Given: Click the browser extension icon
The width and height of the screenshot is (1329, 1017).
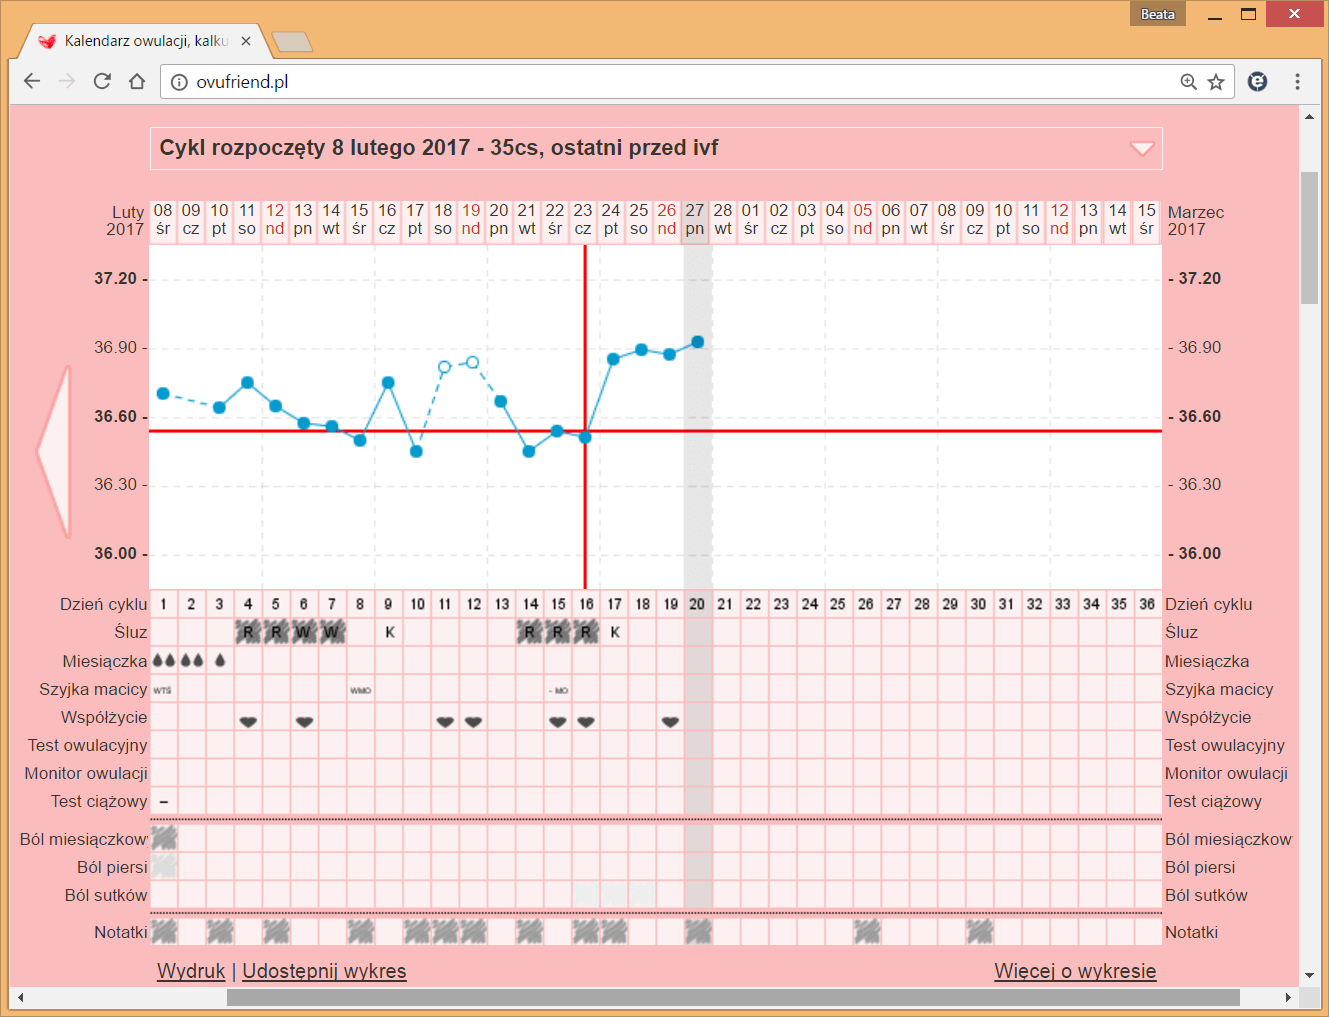Looking at the screenshot, I should pyautogui.click(x=1258, y=82).
